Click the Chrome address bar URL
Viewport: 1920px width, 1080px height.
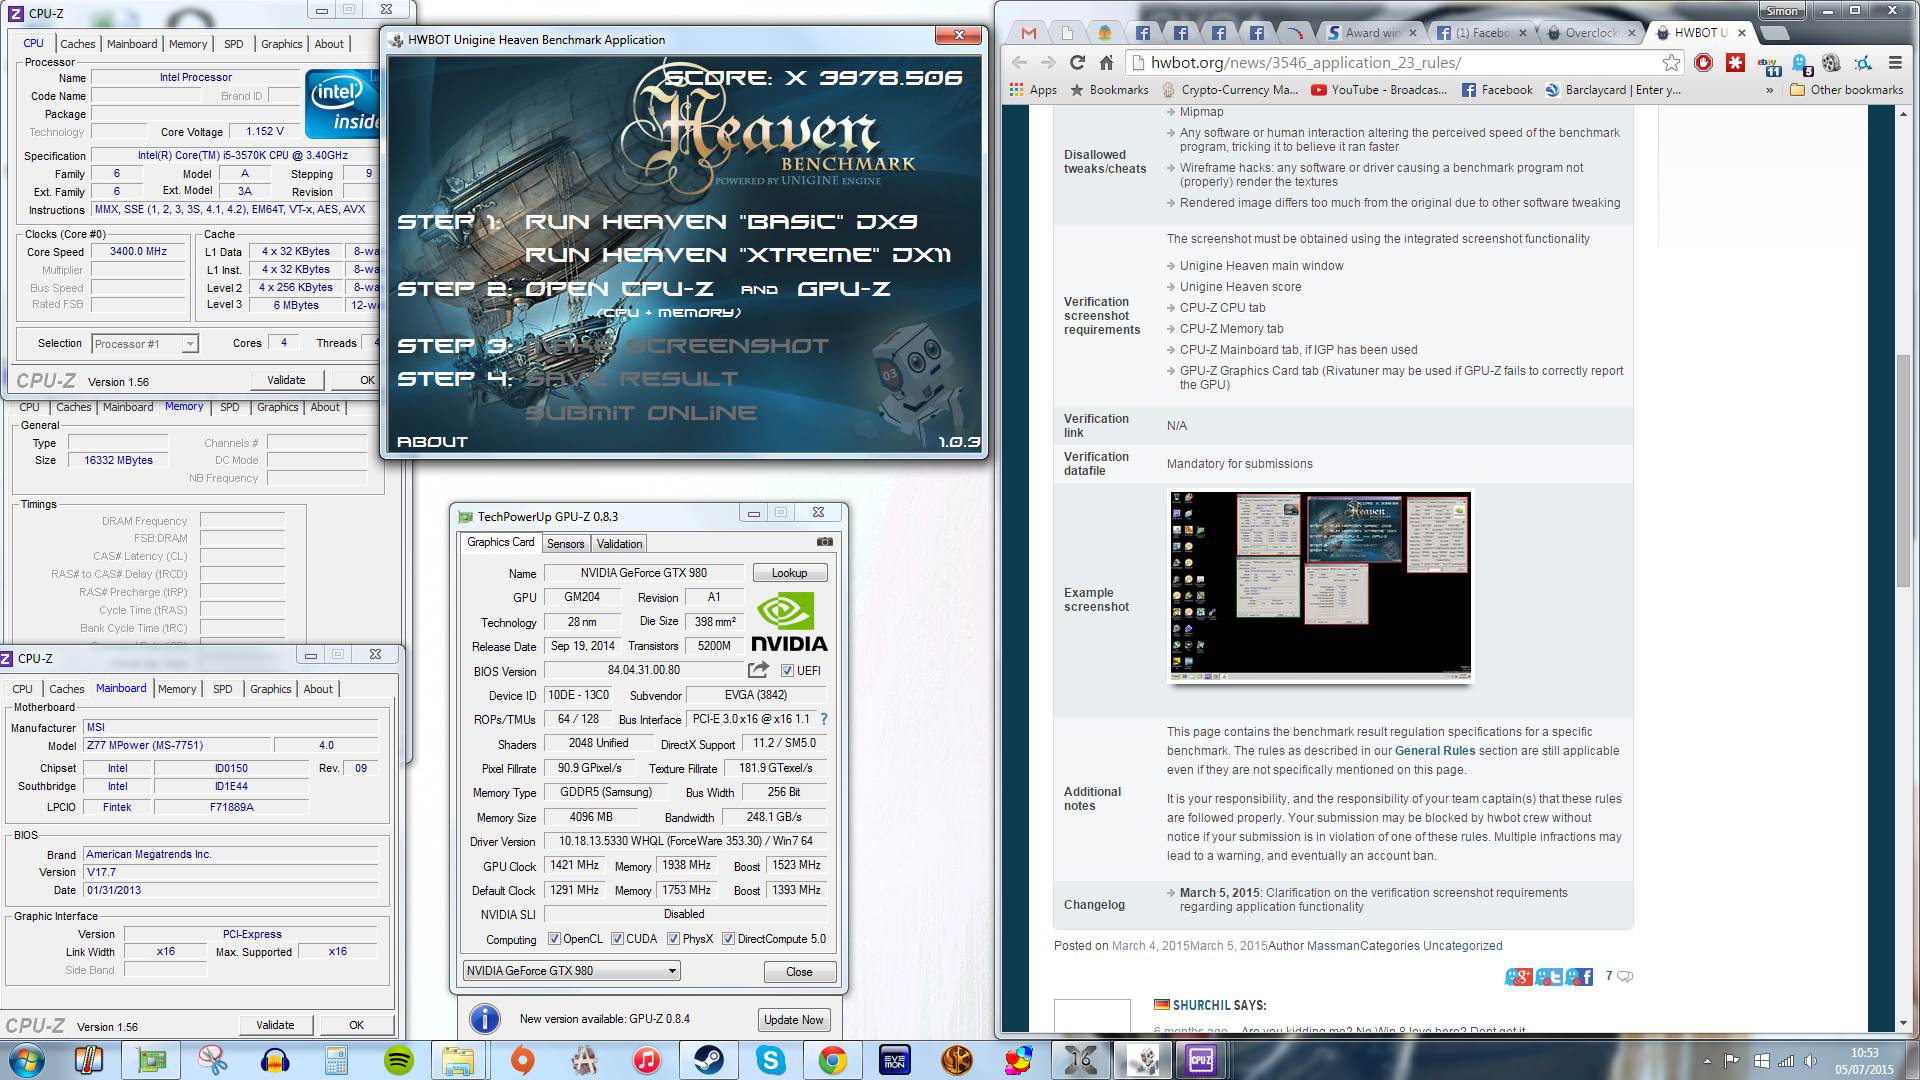point(1306,63)
